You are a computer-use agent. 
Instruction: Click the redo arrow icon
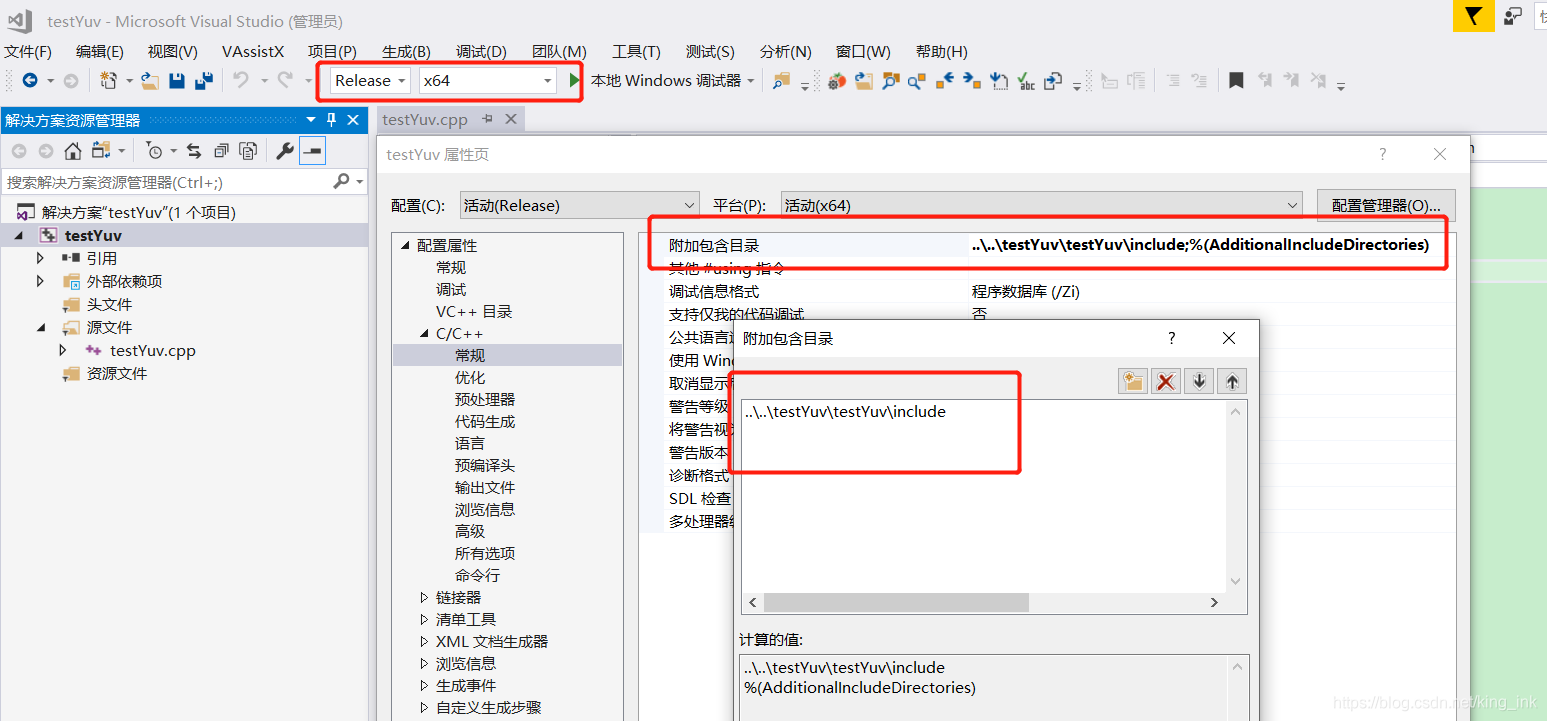point(285,80)
